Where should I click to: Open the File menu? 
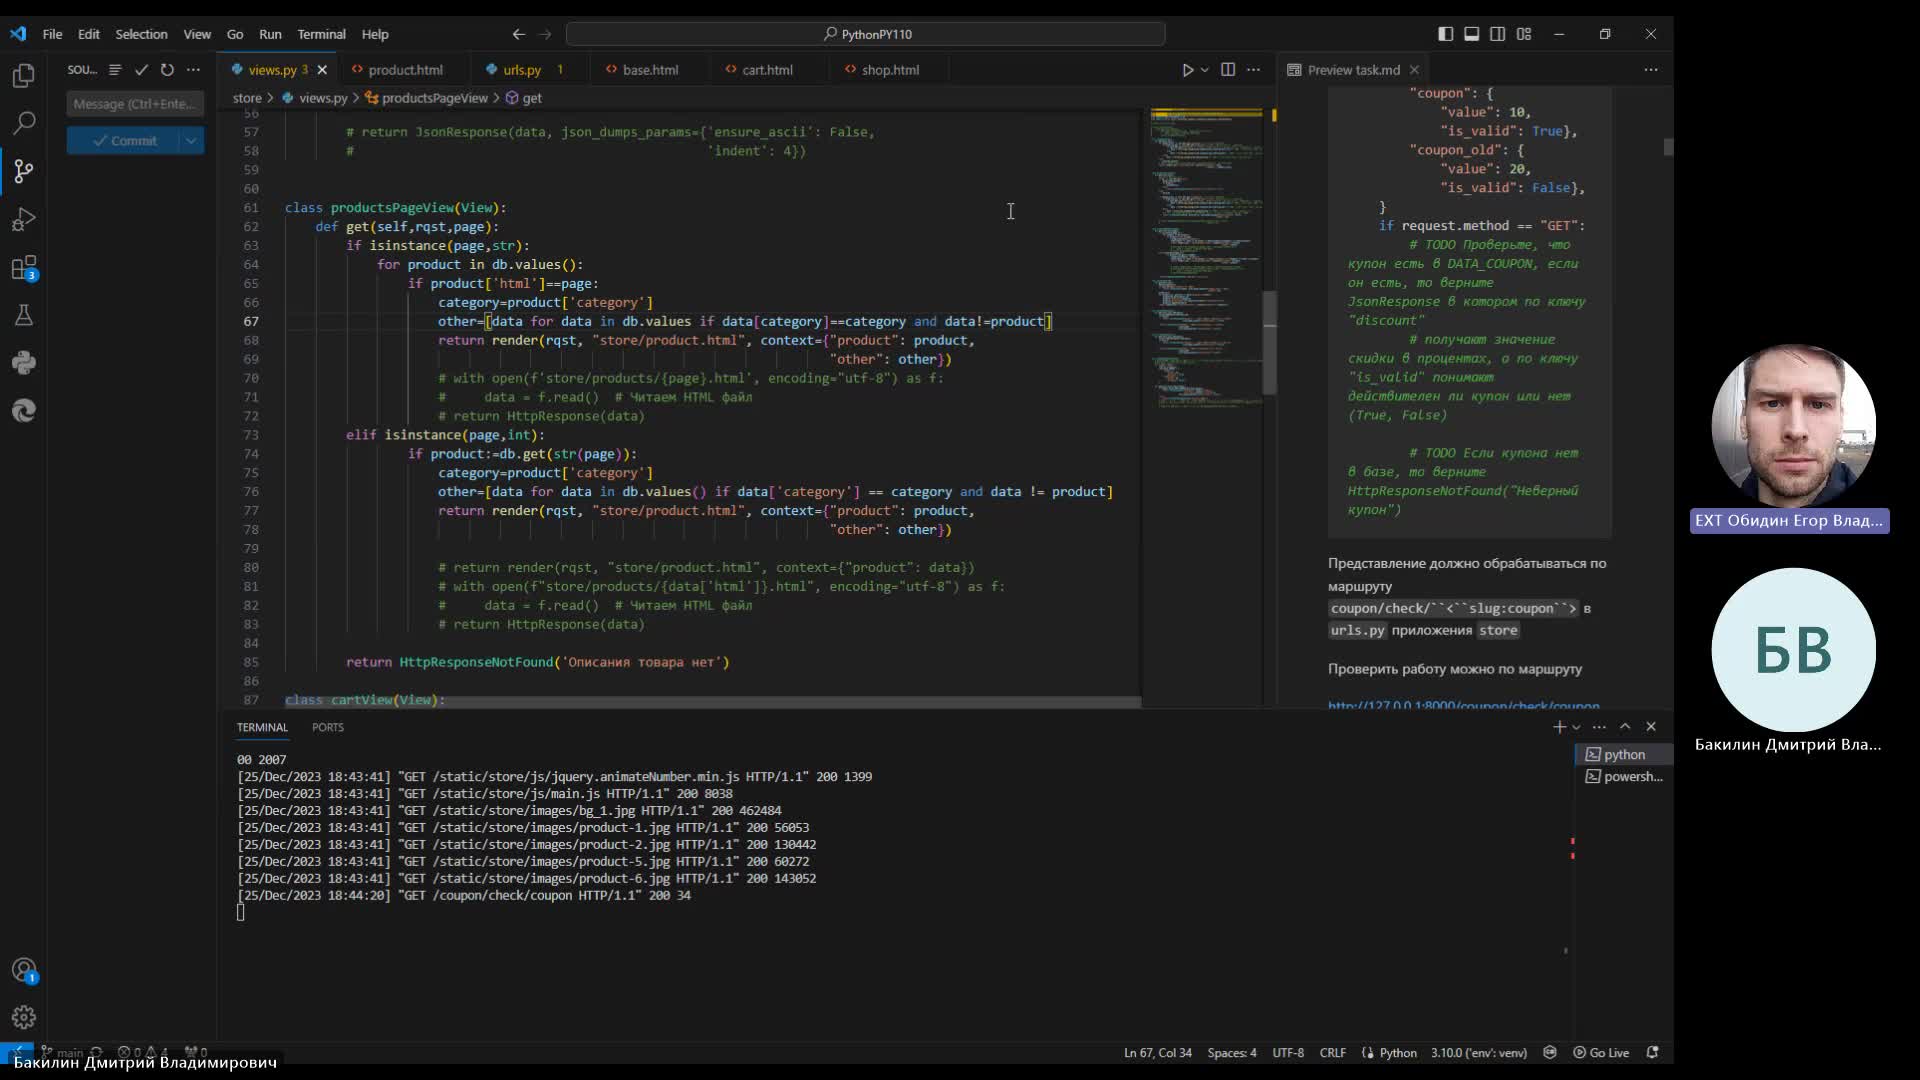tap(52, 34)
